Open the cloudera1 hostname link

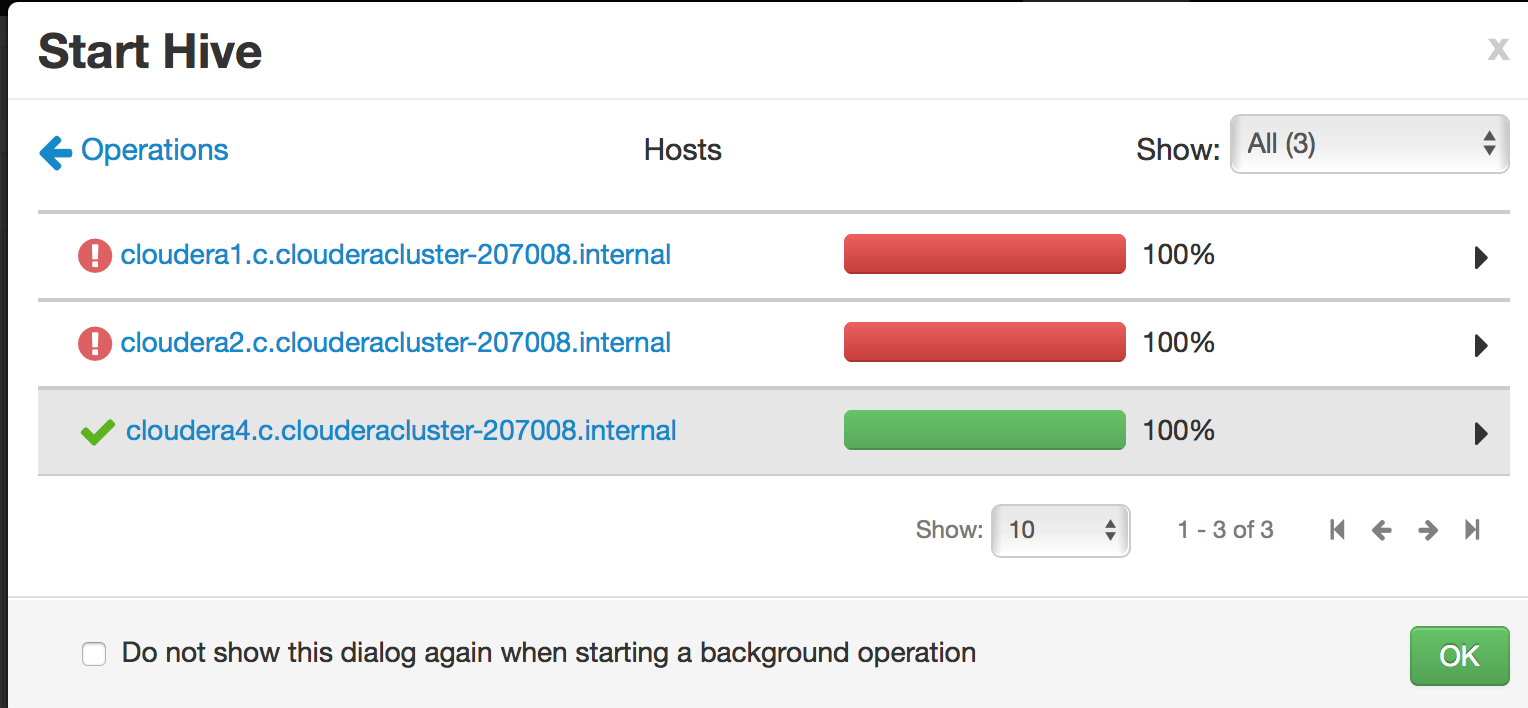point(395,255)
